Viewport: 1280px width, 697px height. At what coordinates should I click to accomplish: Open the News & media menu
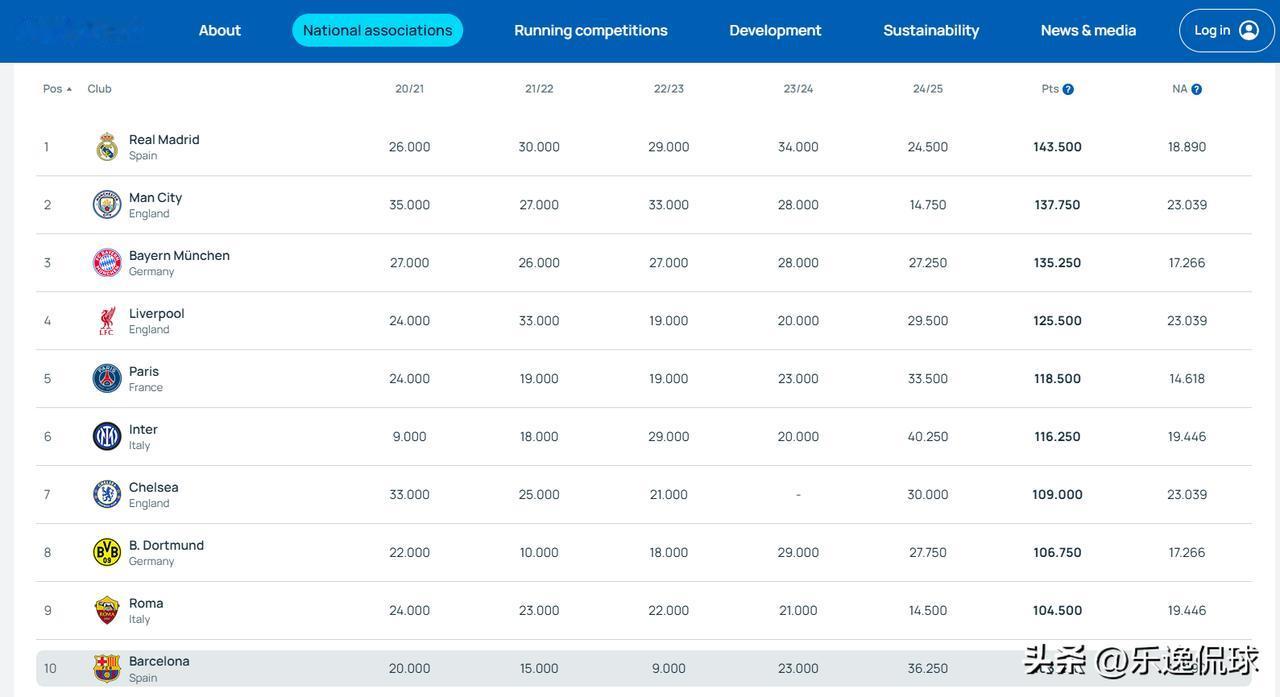pyautogui.click(x=1089, y=30)
